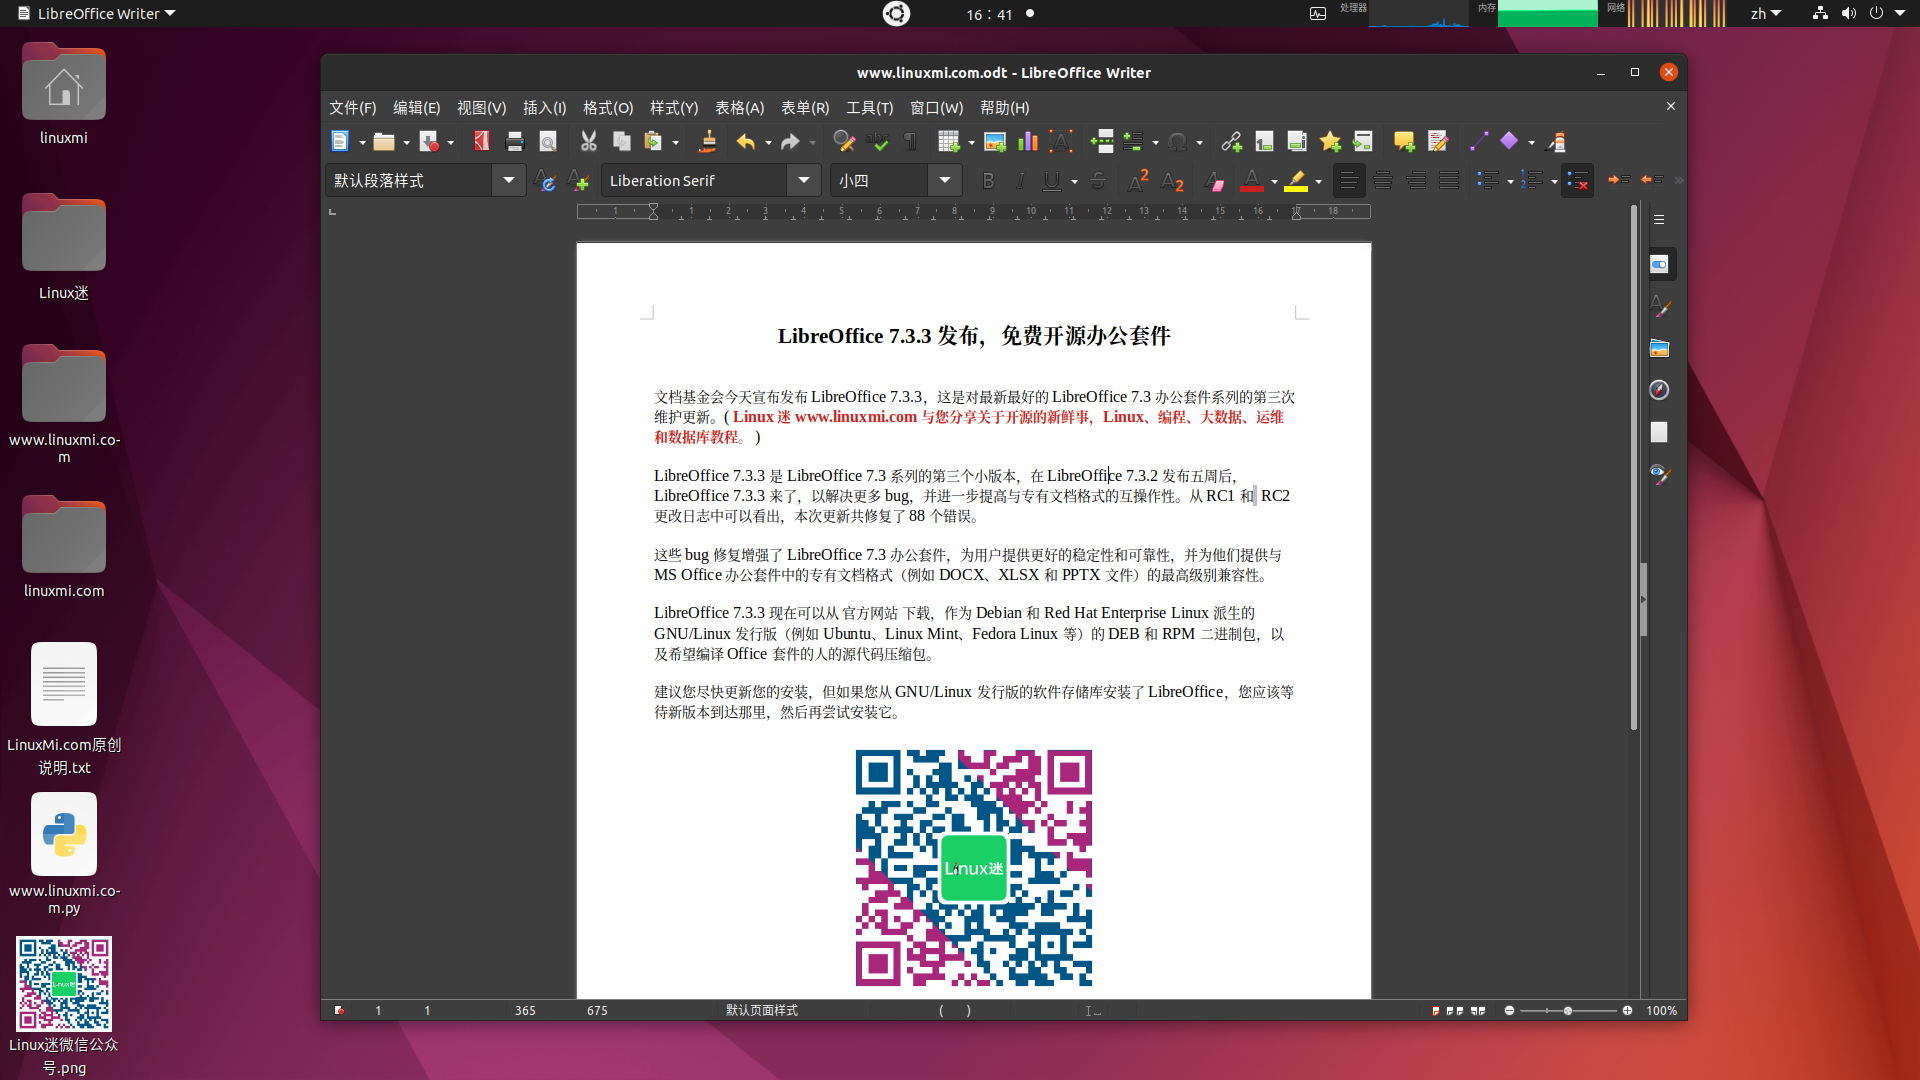This screenshot has width=1920, height=1080.
Task: Toggle formatting marks pilcrow
Action: pos(911,142)
